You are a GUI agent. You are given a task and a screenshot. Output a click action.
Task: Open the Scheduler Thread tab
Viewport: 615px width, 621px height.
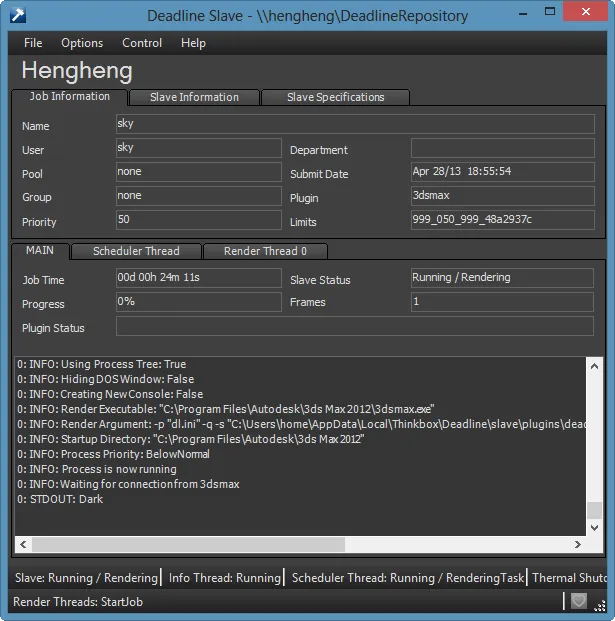coord(136,251)
